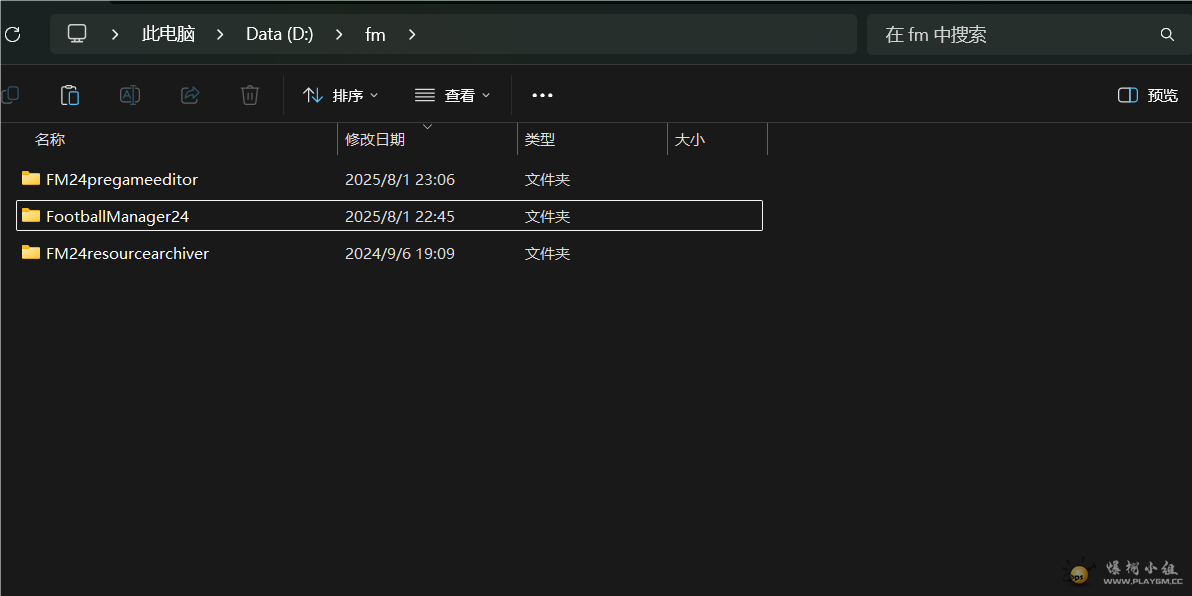Screen dimensions: 1192x596
Task: Expand chevron after Data (D:) breadcrumb
Action: coord(339,34)
